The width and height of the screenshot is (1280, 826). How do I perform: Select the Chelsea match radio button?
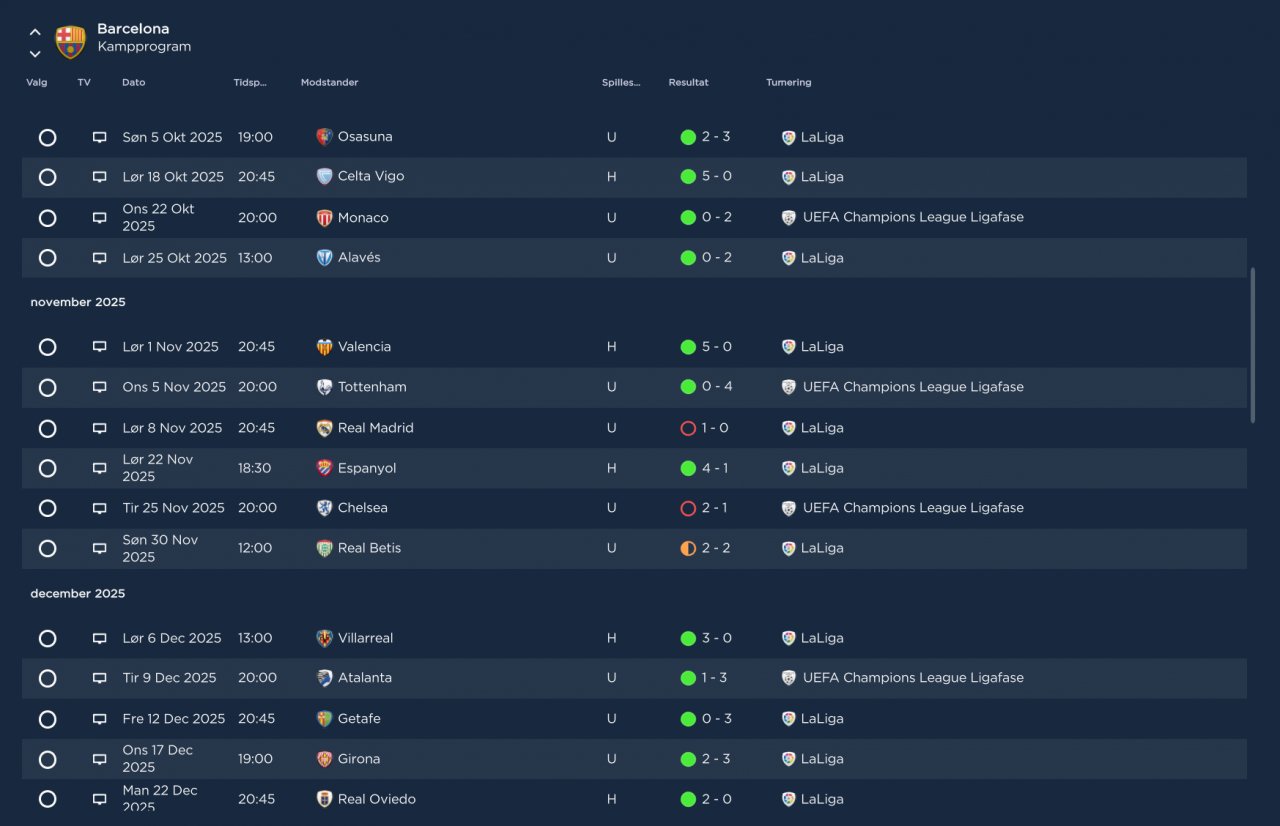47,508
